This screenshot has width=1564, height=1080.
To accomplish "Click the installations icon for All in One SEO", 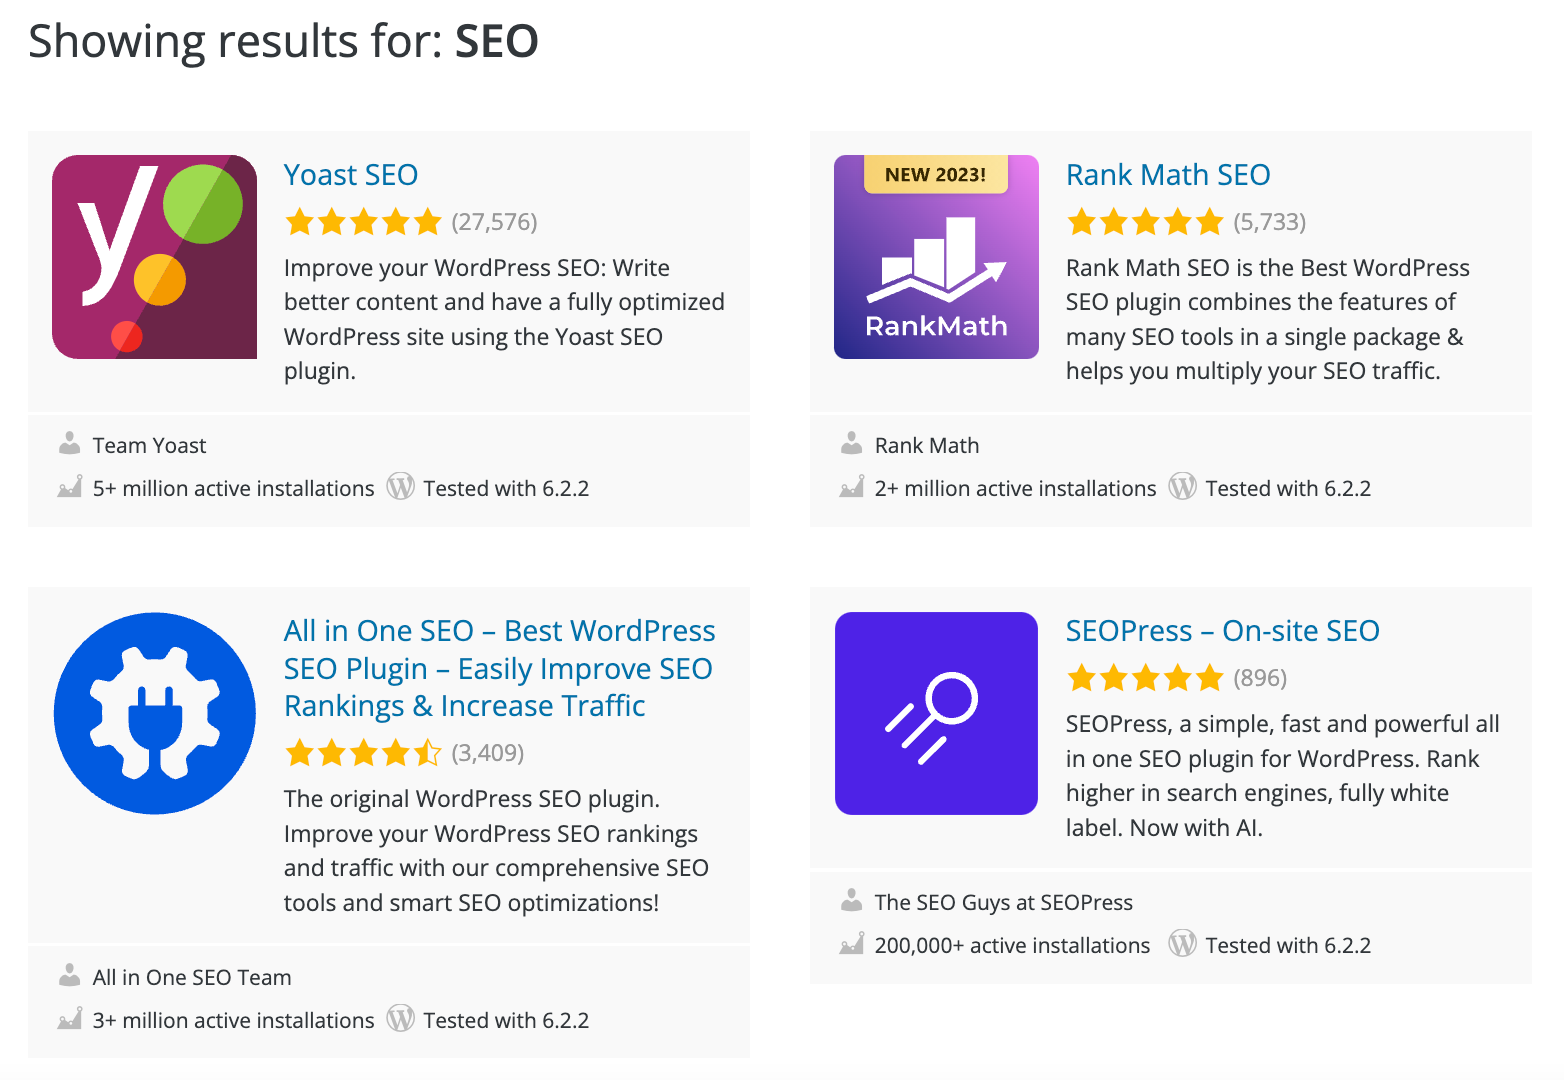I will 69,1019.
